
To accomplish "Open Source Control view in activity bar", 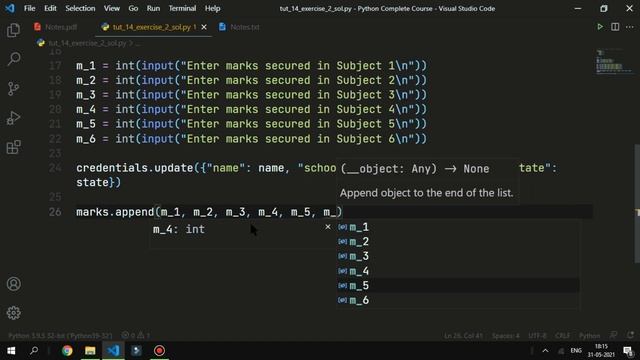I will pos(13,89).
